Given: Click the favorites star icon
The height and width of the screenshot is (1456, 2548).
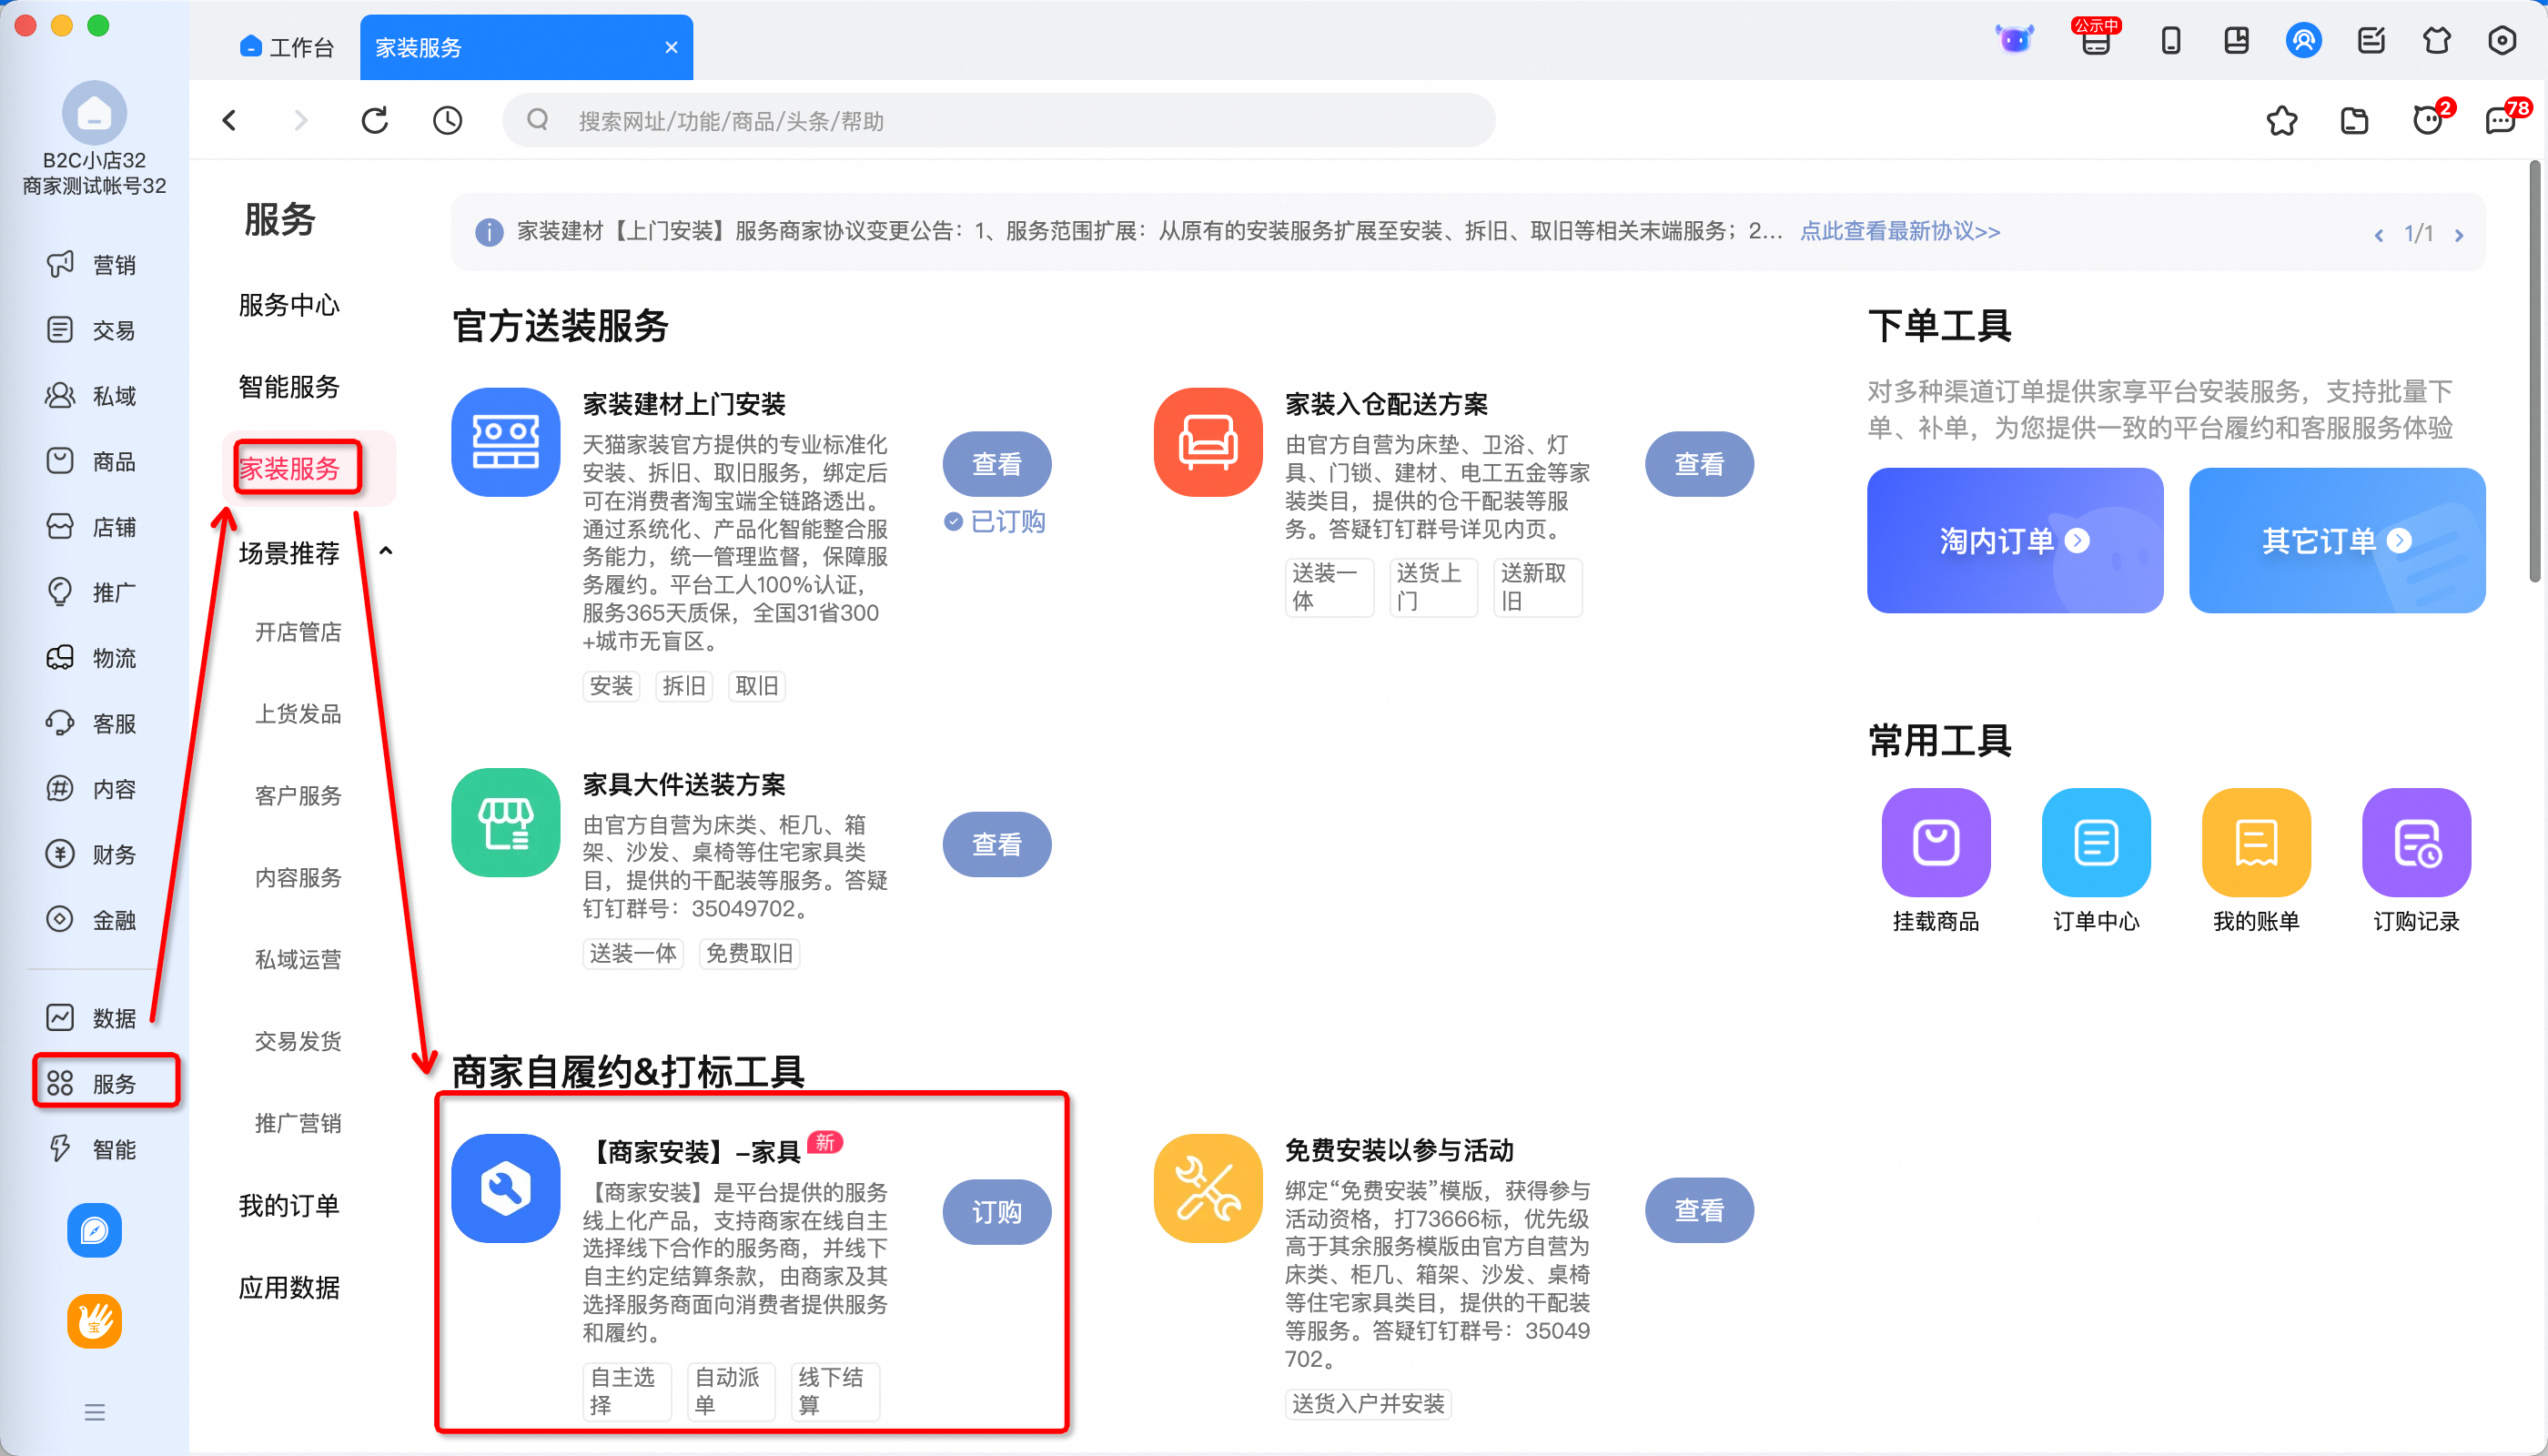Looking at the screenshot, I should [x=2282, y=121].
